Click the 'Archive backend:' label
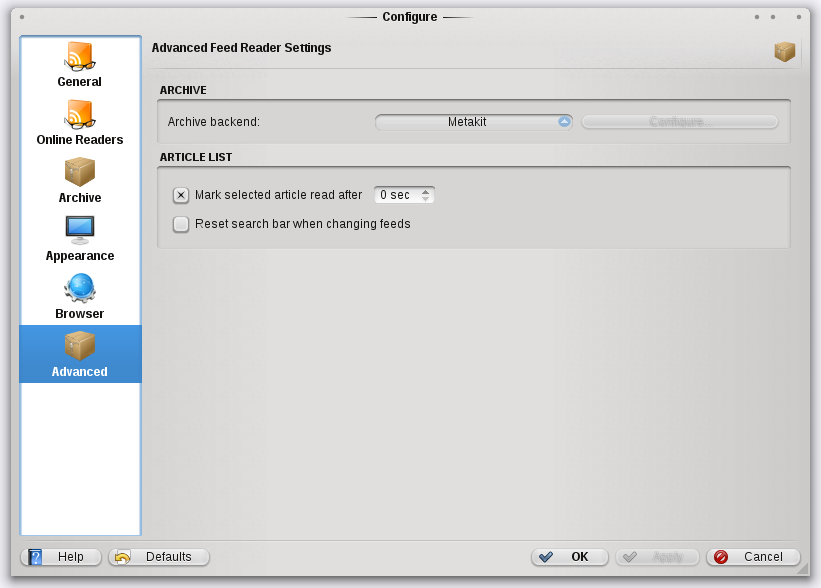This screenshot has height=588, width=821. (214, 122)
